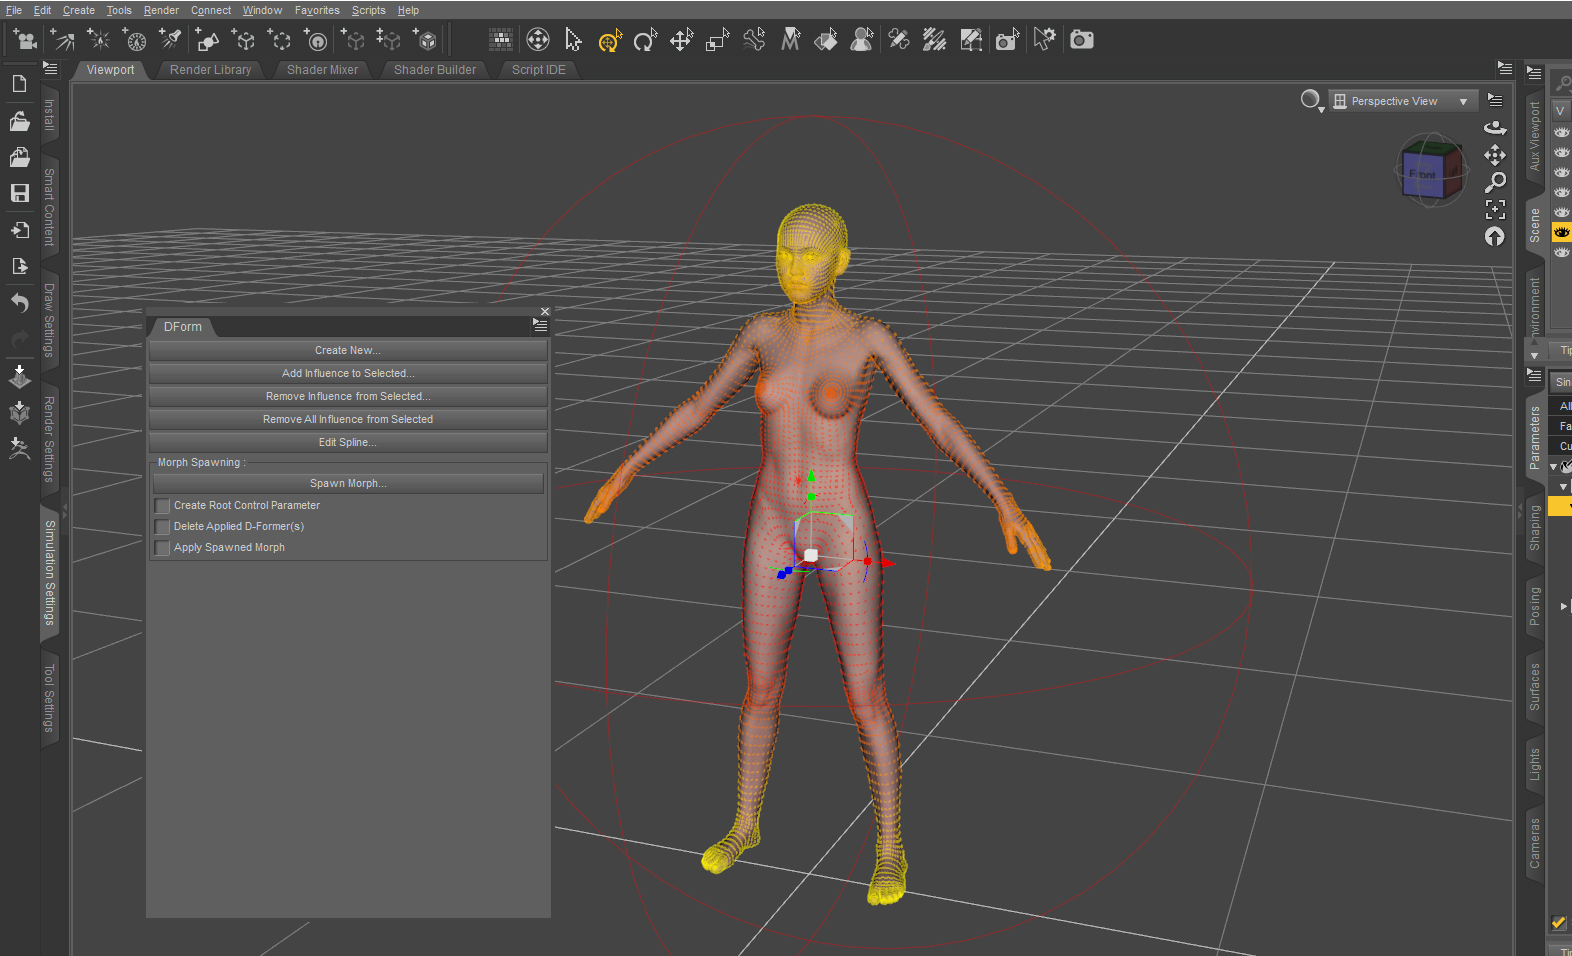Click the viewport Pan control icon
The width and height of the screenshot is (1572, 956).
pyautogui.click(x=1495, y=155)
